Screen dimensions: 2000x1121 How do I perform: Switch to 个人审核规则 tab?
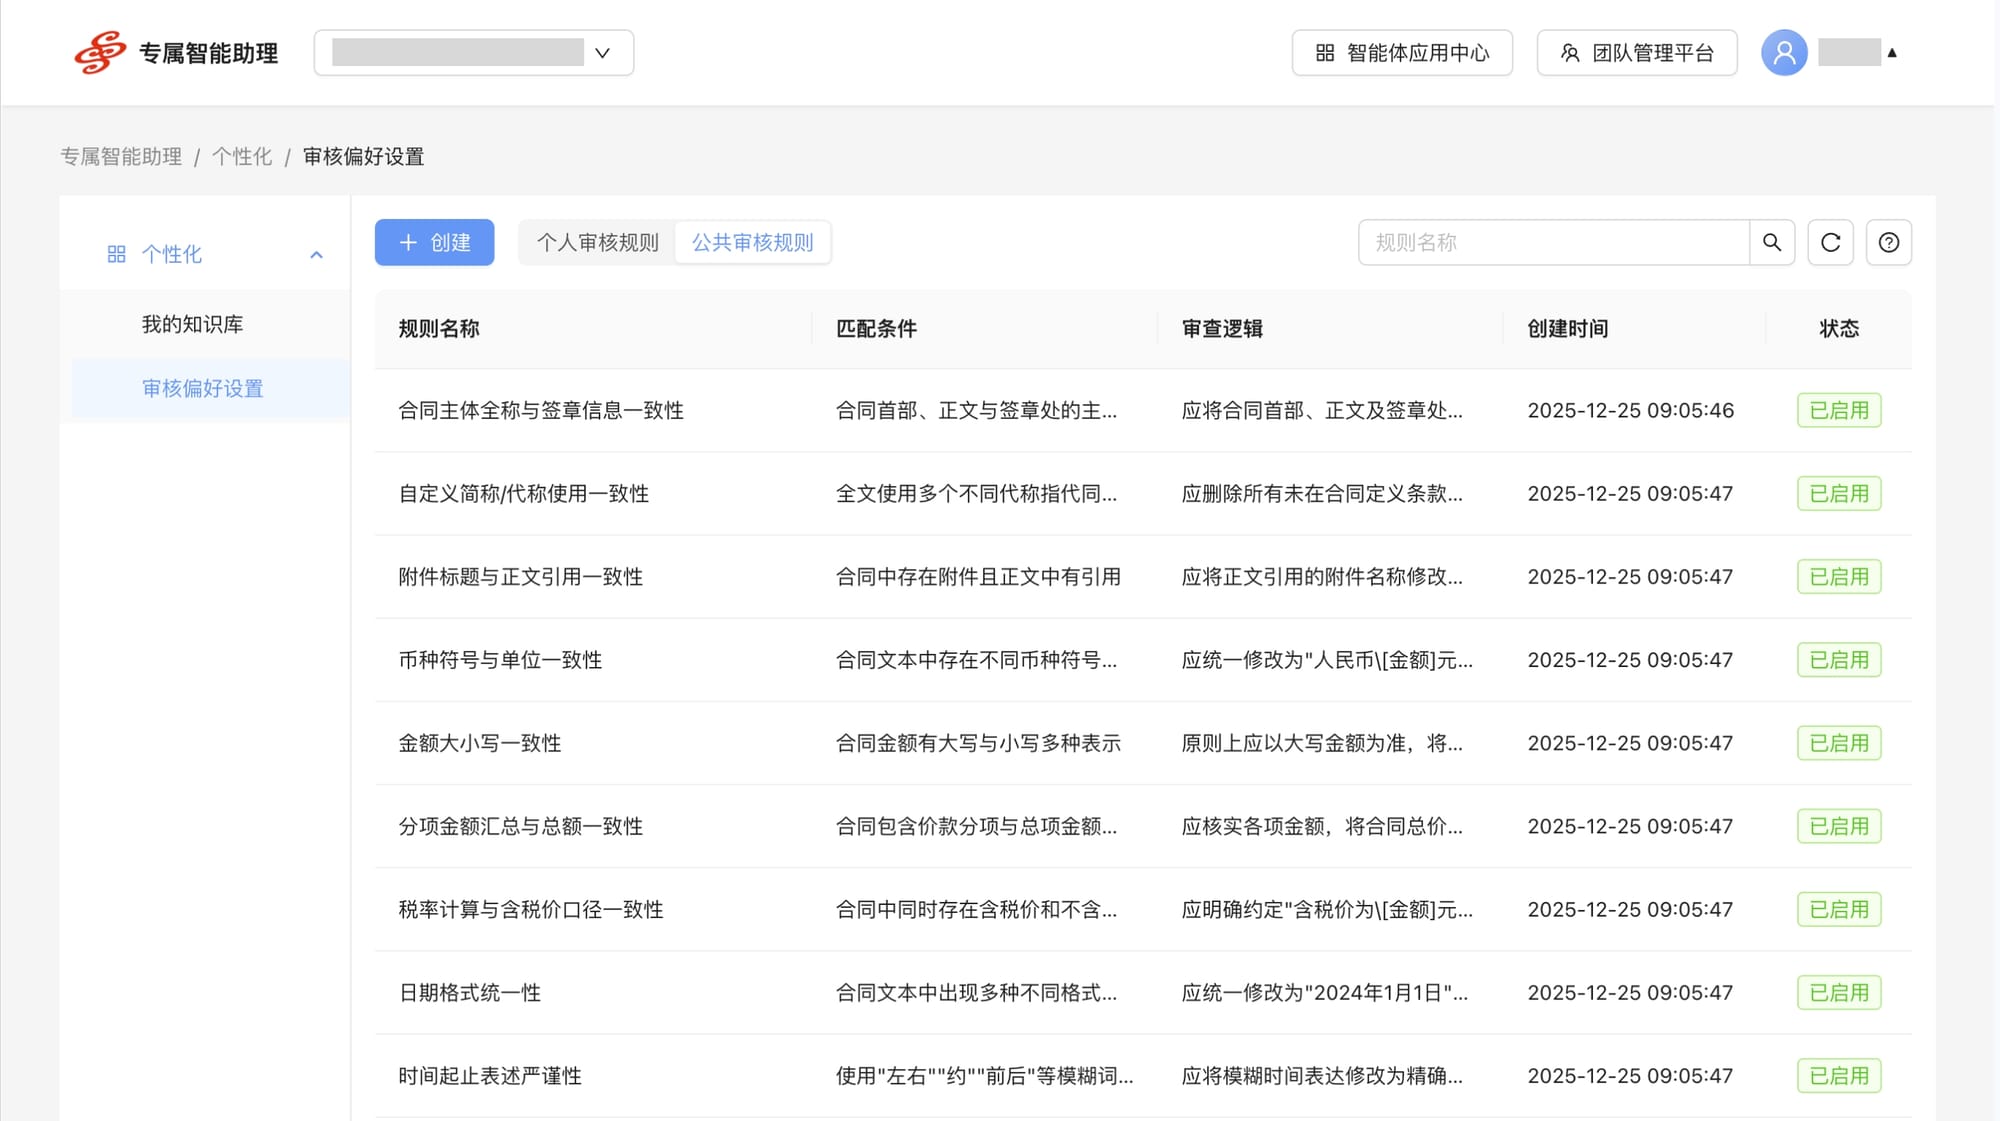[x=597, y=242]
